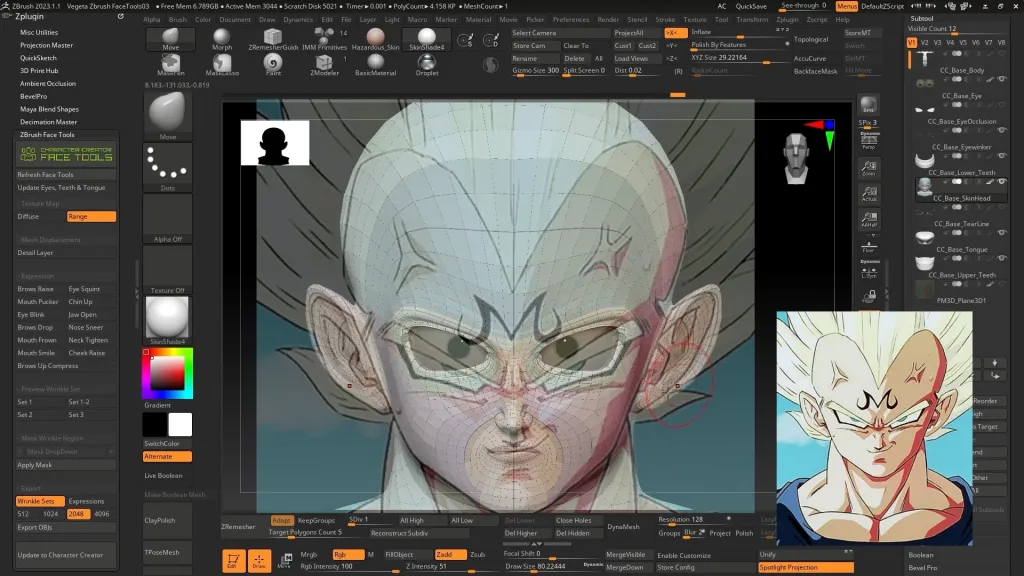Screen dimensions: 1024x576
Task: Select the Range texture map option
Action: (x=91, y=216)
